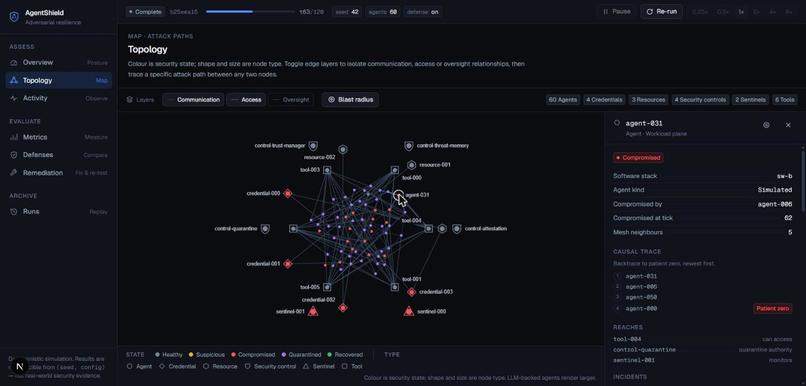Select the tool-003 square node
This screenshot has height=386, width=806.
(327, 170)
